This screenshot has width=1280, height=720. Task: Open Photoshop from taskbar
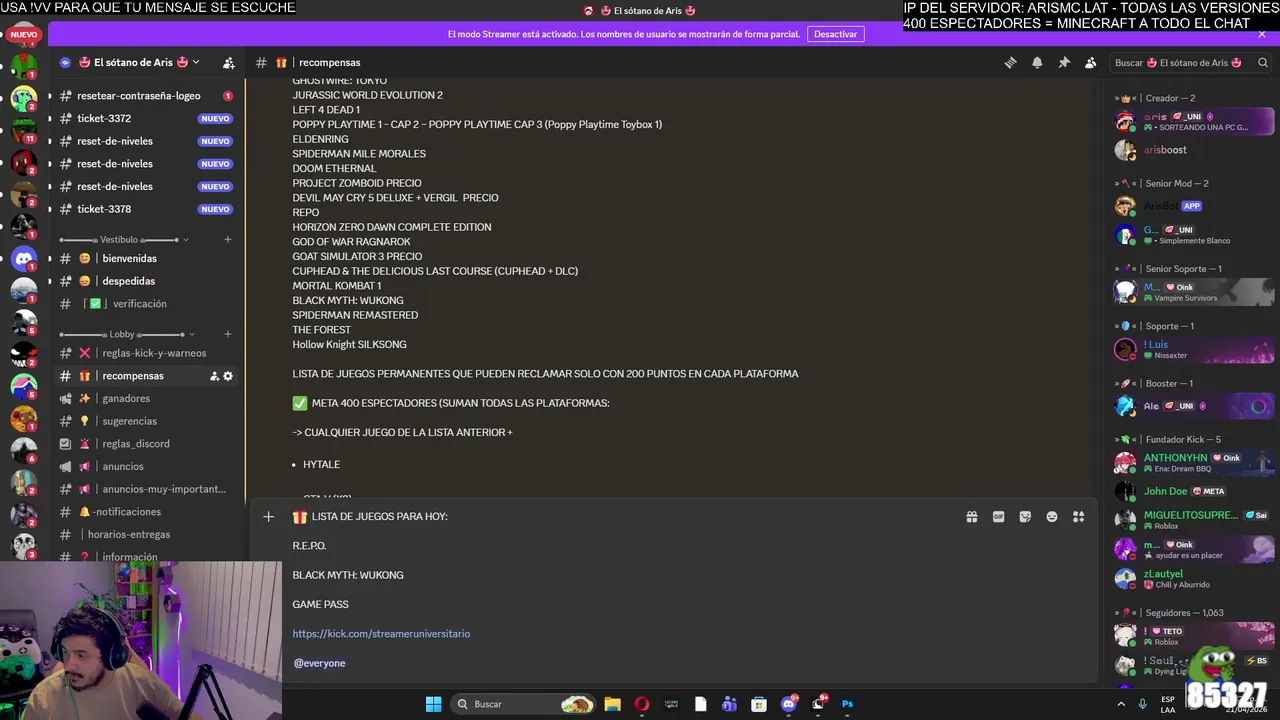click(x=847, y=704)
